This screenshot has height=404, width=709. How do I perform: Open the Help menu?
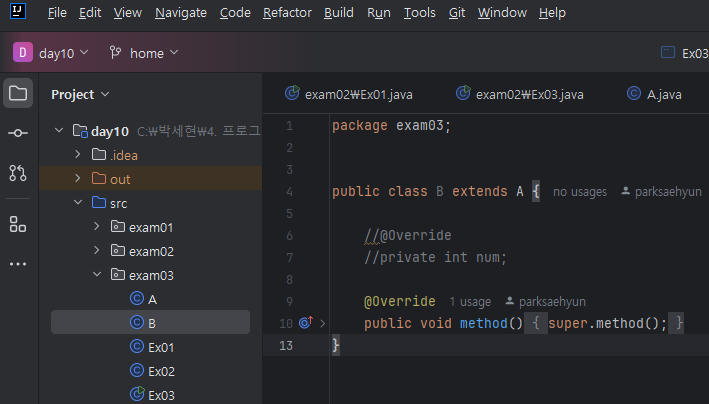tap(552, 13)
